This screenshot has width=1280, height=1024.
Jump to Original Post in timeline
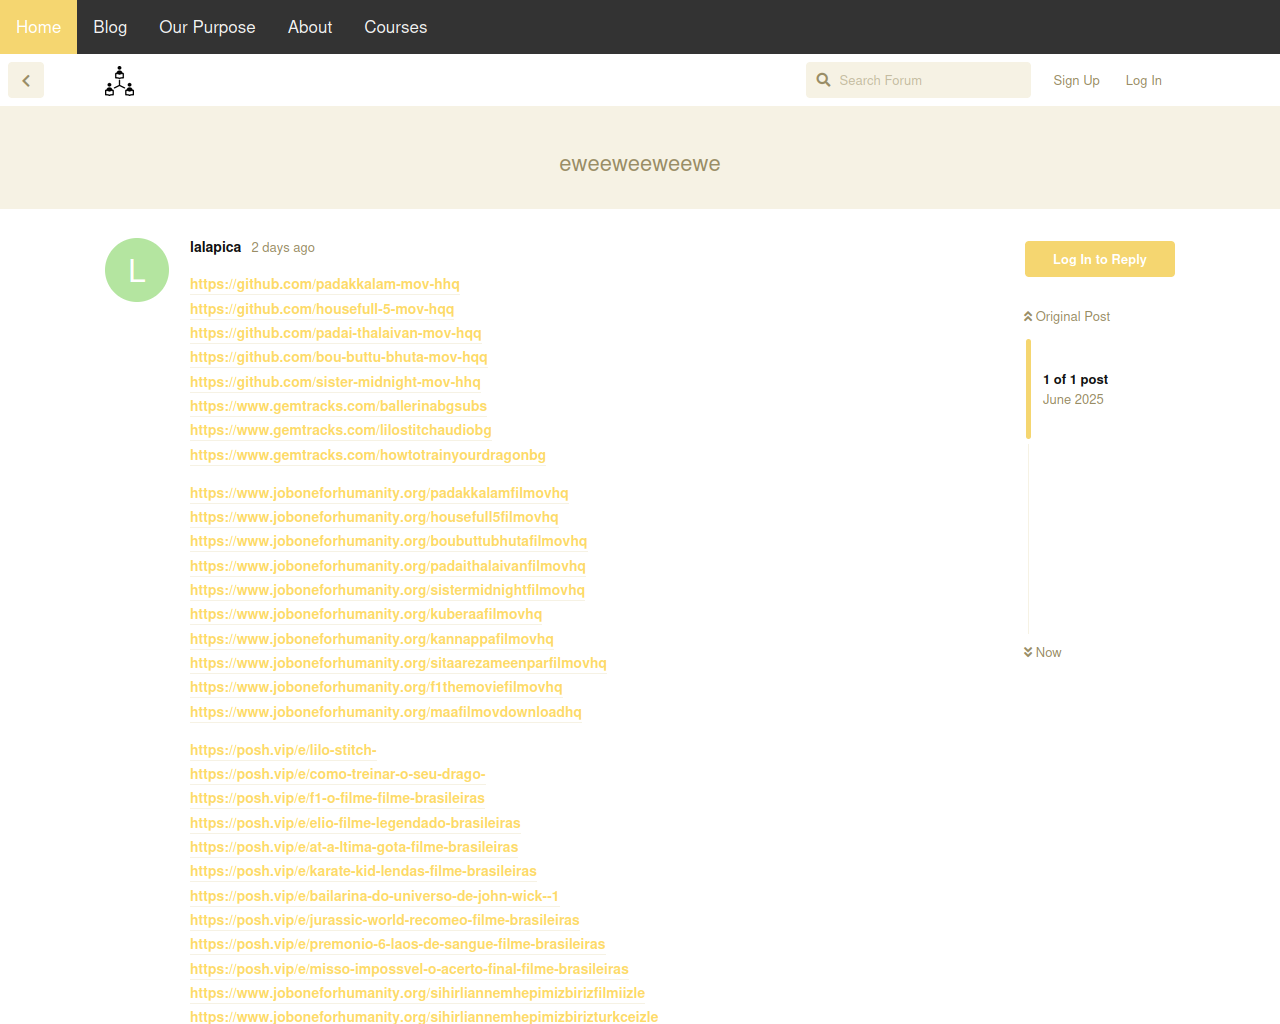click(1067, 316)
